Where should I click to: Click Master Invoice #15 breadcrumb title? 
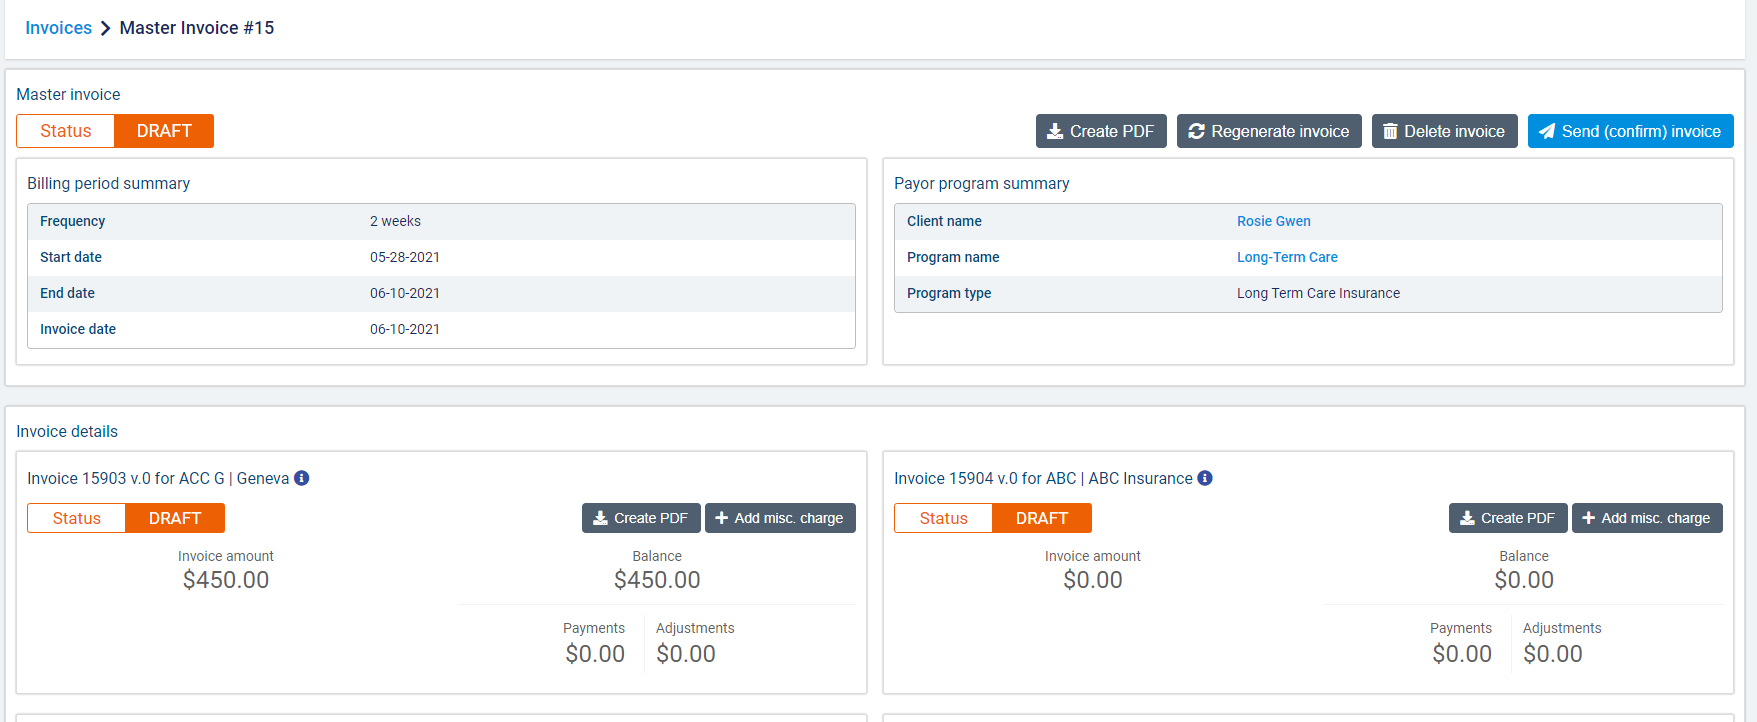196,28
